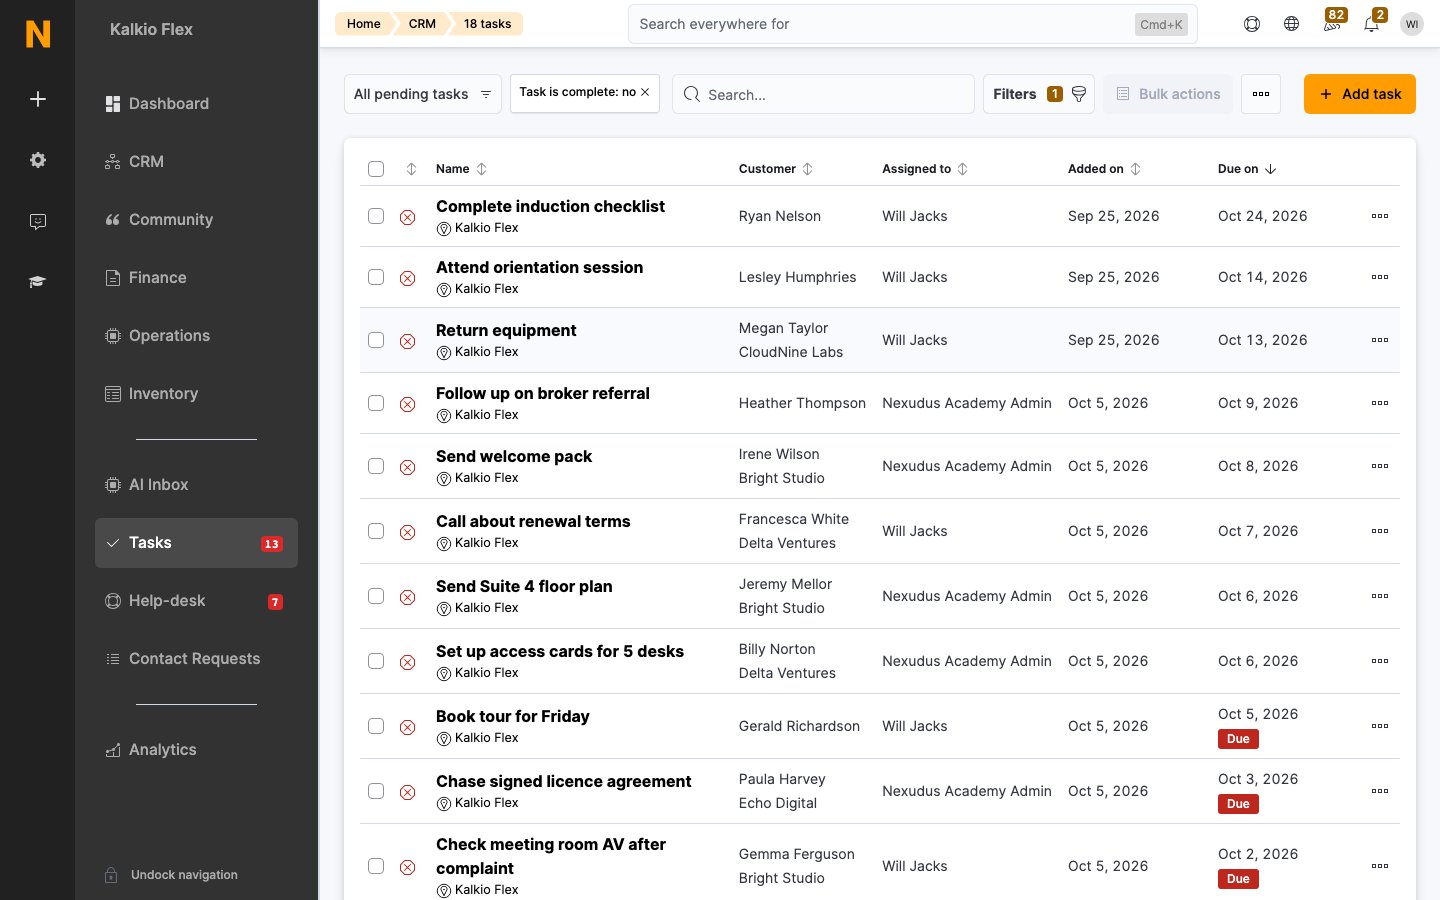
Task: Open the graduation cap academy icon
Action: tap(38, 282)
